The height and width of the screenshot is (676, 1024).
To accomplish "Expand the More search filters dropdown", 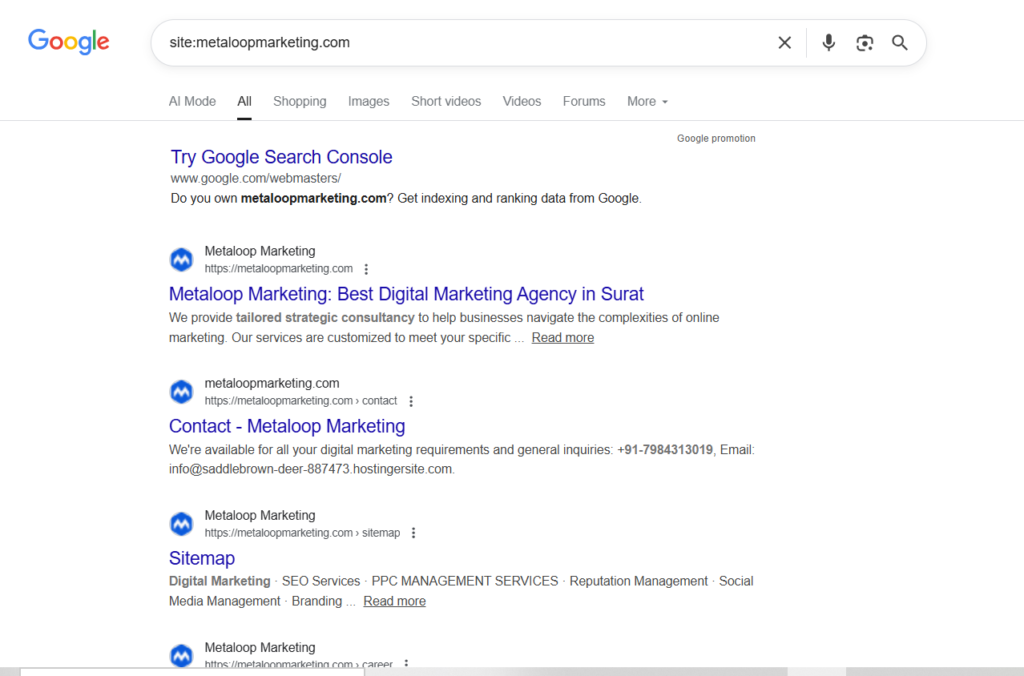I will point(647,101).
